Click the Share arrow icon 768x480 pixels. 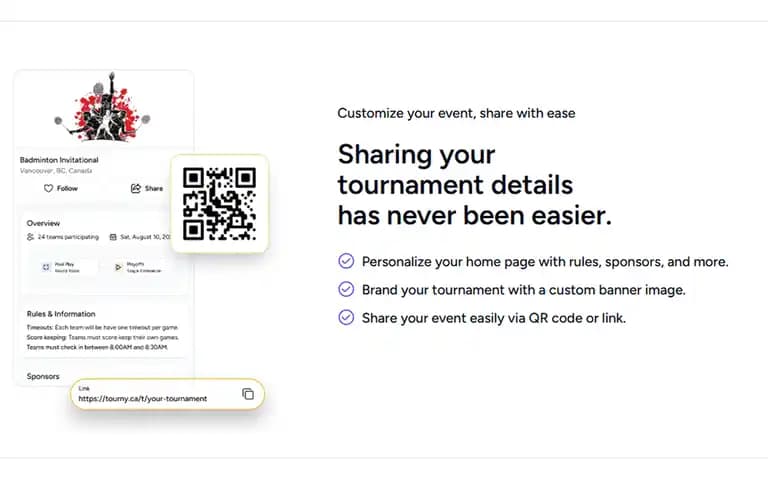(136, 189)
